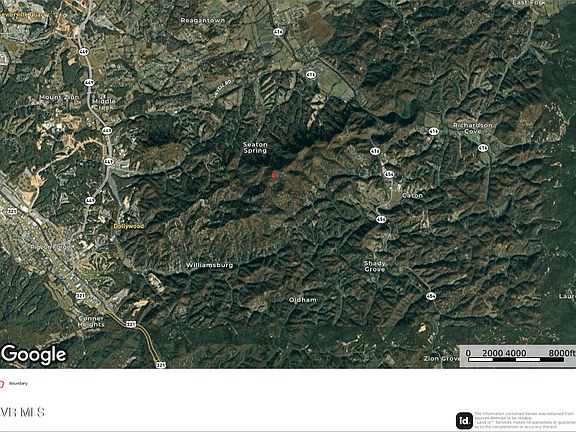Click route 454 shield beside Richardson Cove
The height and width of the screenshot is (432, 576).
[434, 131]
